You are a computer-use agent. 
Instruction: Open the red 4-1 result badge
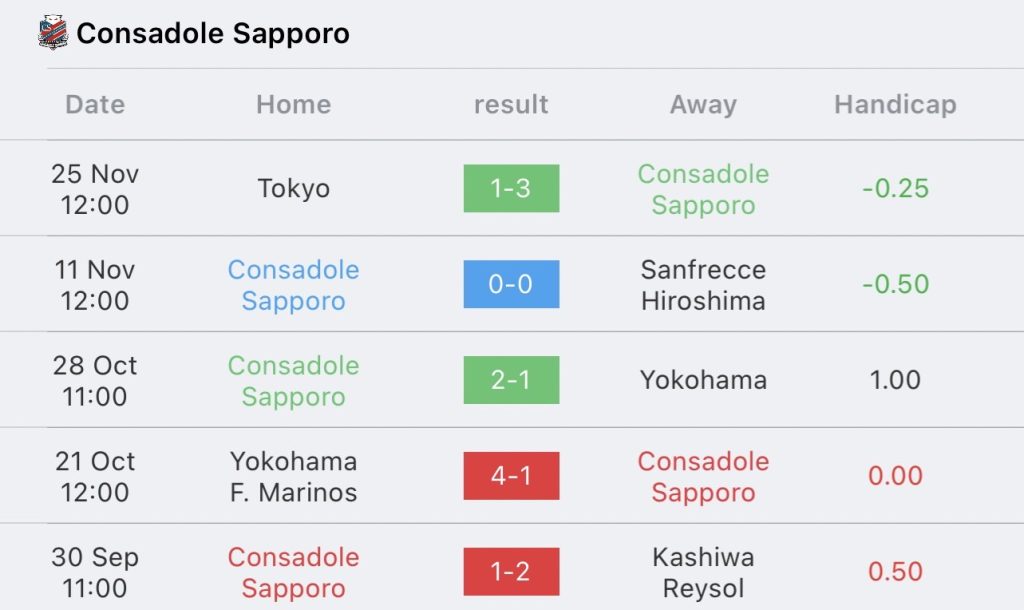coord(511,475)
